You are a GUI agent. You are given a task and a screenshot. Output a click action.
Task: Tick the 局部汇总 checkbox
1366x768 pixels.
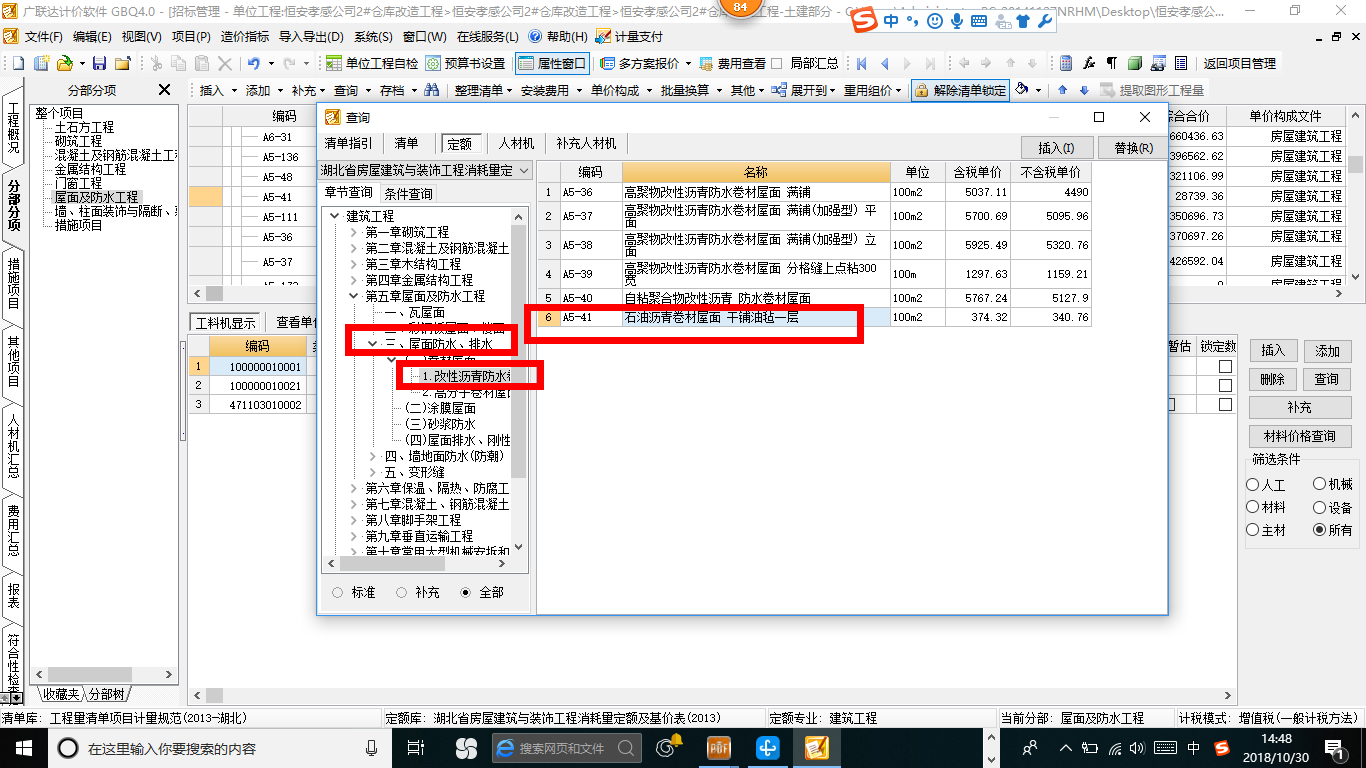tap(778, 63)
